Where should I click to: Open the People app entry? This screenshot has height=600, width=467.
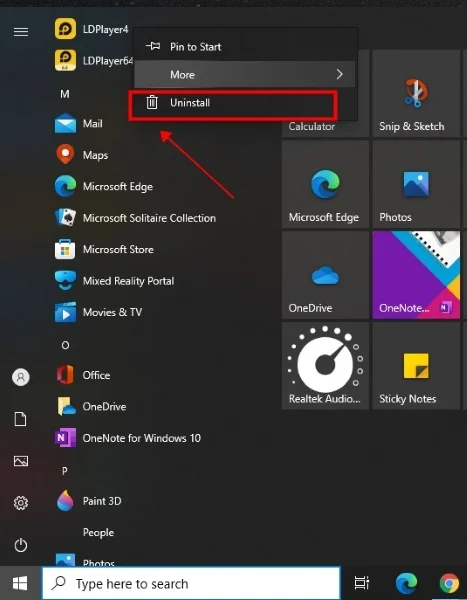tap(98, 532)
